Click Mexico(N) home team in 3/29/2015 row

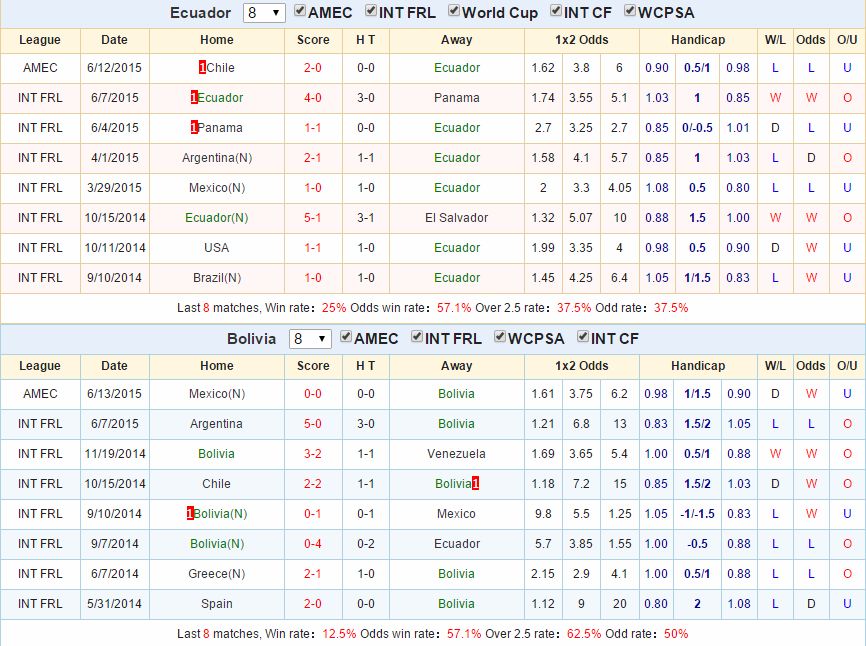[x=217, y=188]
